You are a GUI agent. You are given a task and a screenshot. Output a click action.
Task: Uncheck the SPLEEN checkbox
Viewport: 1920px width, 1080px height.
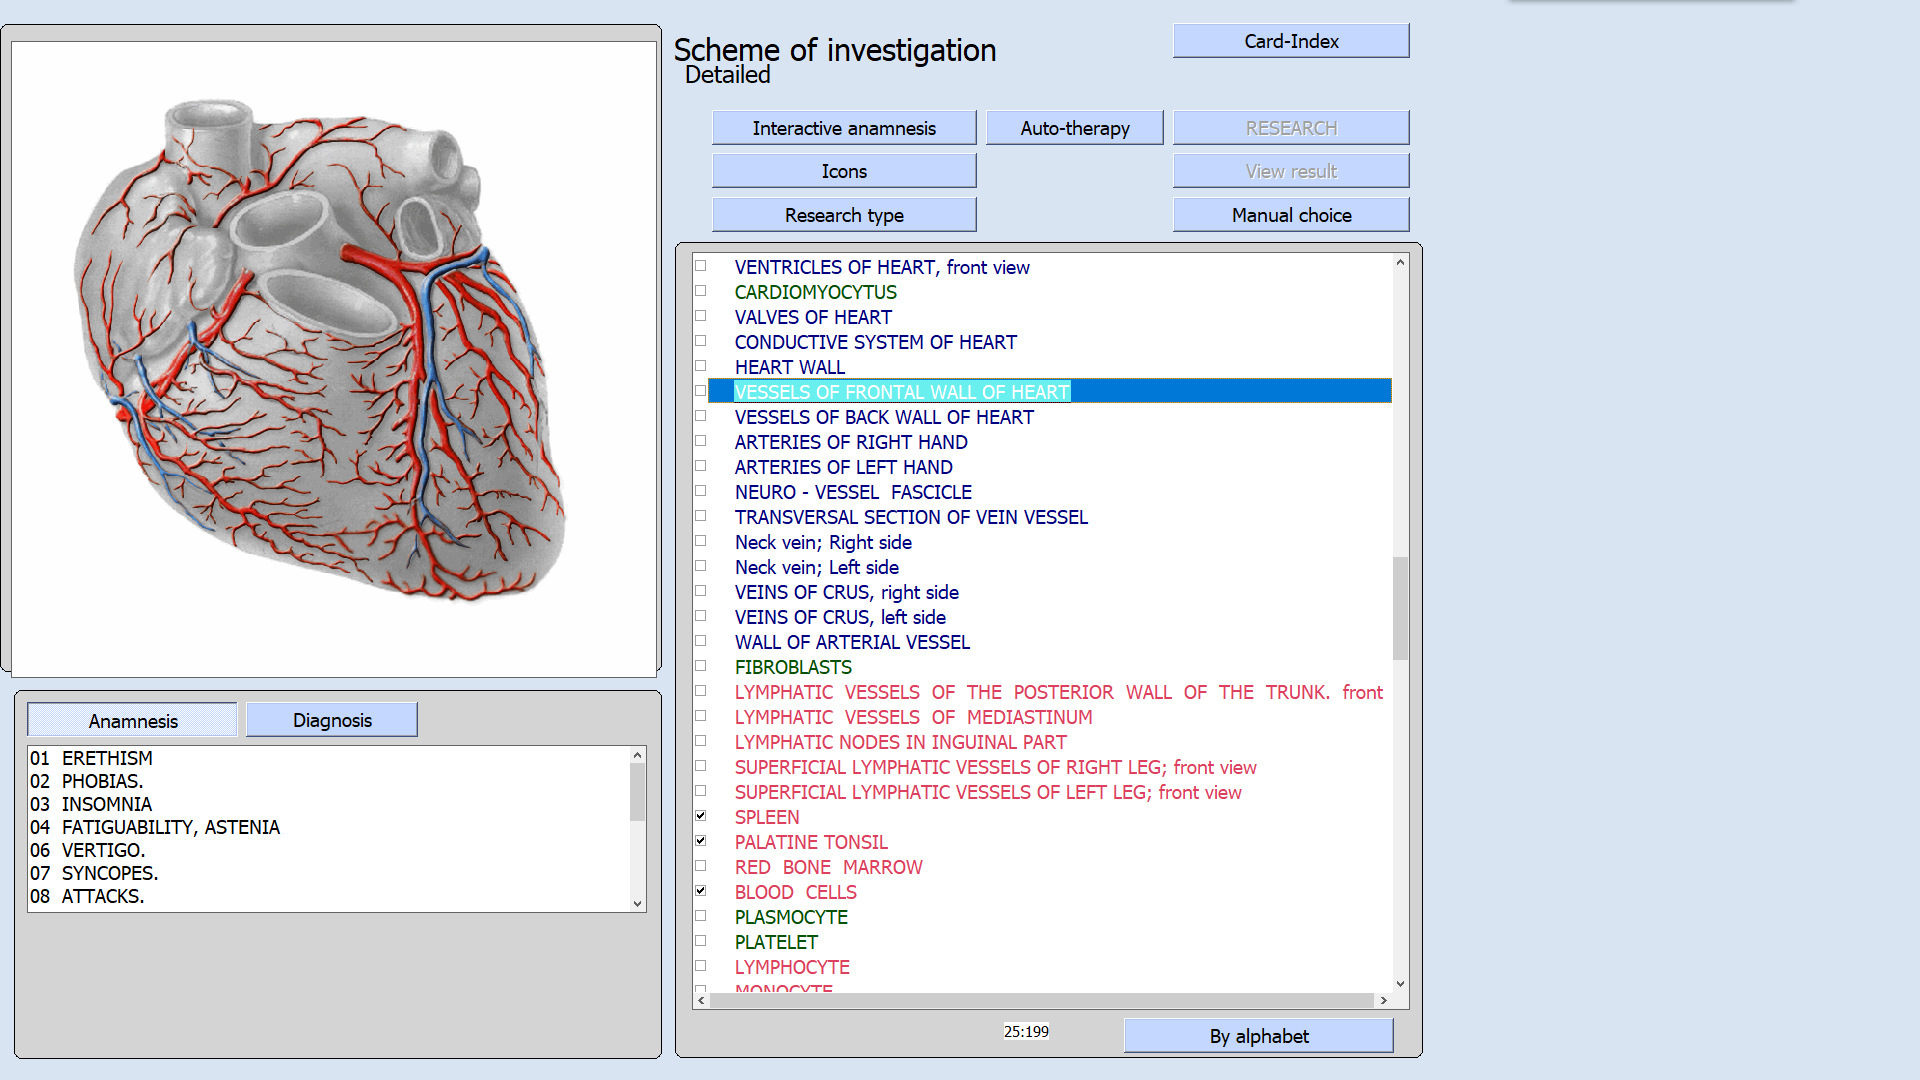point(701,816)
